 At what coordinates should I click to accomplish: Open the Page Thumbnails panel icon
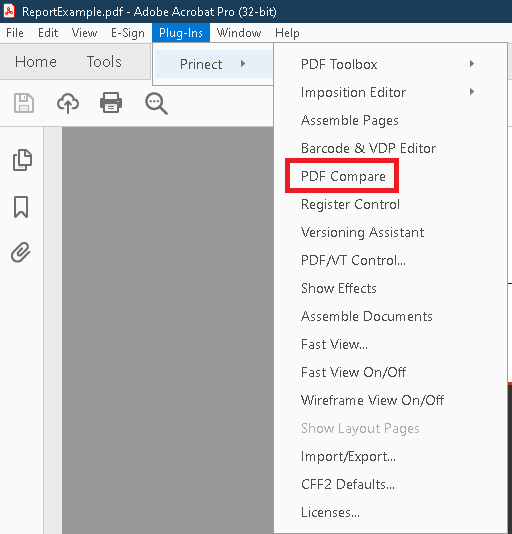coord(22,160)
